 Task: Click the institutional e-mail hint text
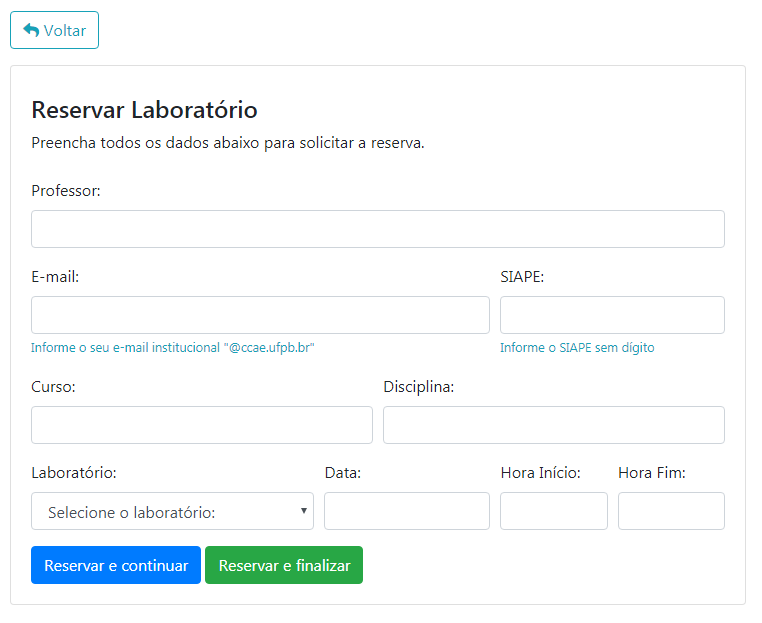[173, 348]
